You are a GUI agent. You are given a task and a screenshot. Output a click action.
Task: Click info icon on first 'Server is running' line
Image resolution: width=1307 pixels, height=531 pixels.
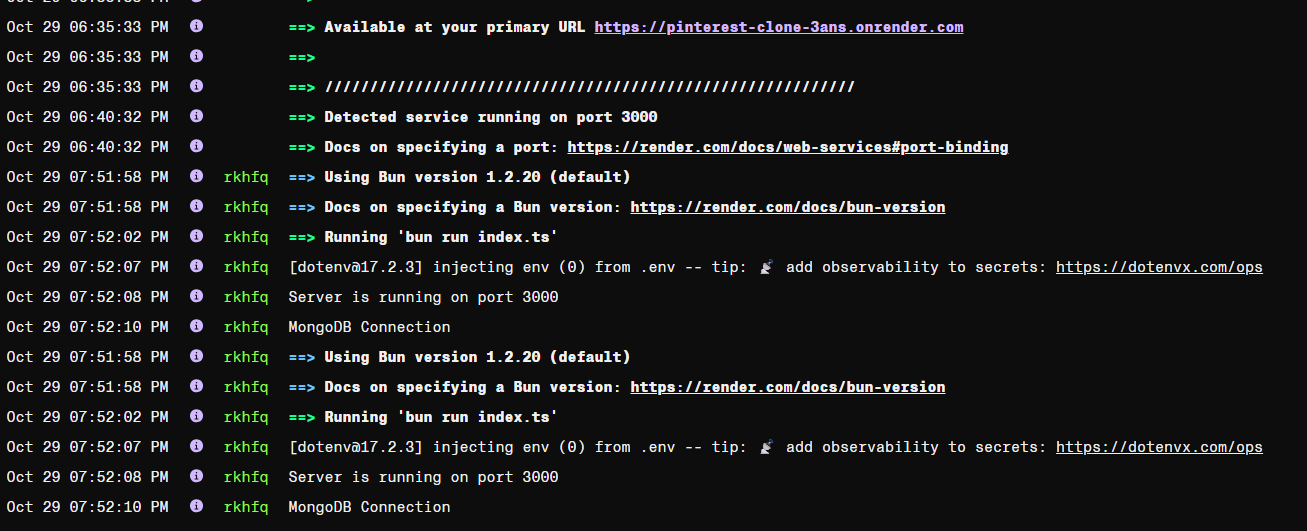coord(196,297)
